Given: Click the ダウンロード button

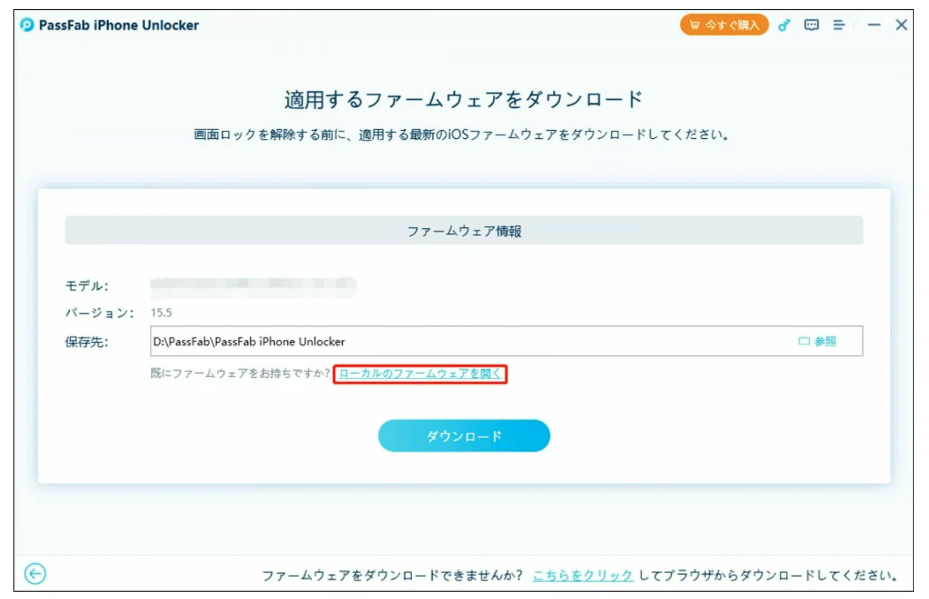Looking at the screenshot, I should [464, 436].
